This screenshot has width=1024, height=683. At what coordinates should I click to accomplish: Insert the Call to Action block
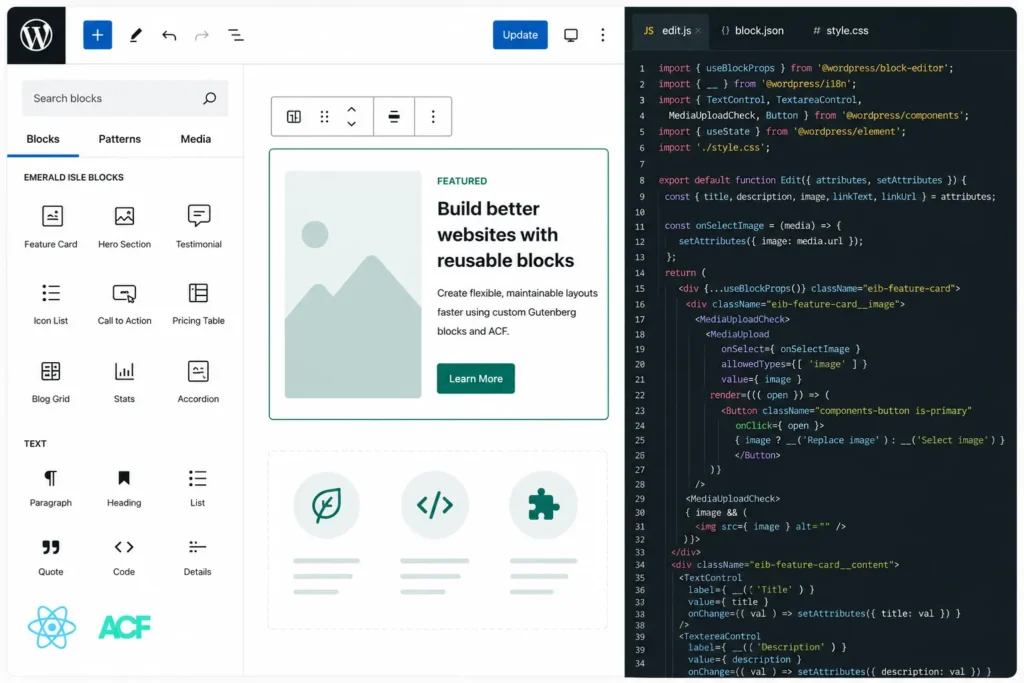(124, 304)
